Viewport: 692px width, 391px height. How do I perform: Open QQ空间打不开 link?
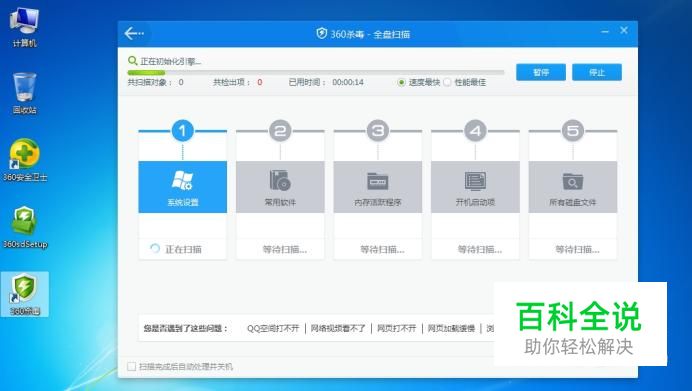pyautogui.click(x=273, y=328)
